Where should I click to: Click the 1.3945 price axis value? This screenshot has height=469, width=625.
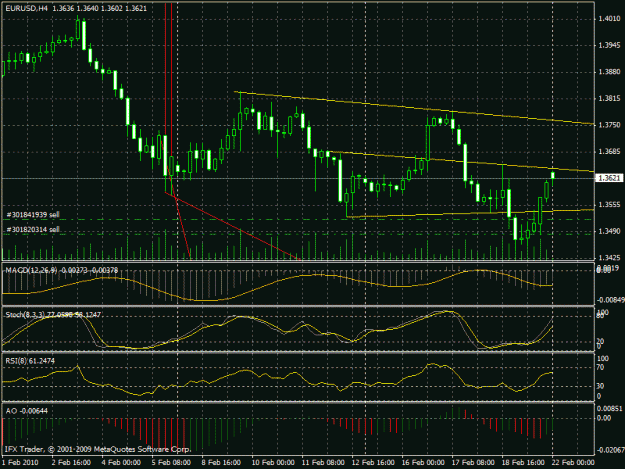tap(609, 45)
